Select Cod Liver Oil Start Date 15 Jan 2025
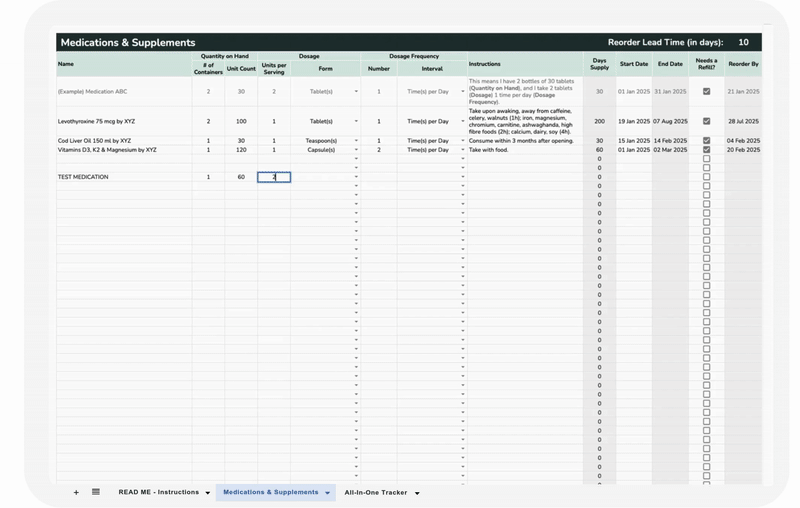The width and height of the screenshot is (800, 508). [634, 141]
